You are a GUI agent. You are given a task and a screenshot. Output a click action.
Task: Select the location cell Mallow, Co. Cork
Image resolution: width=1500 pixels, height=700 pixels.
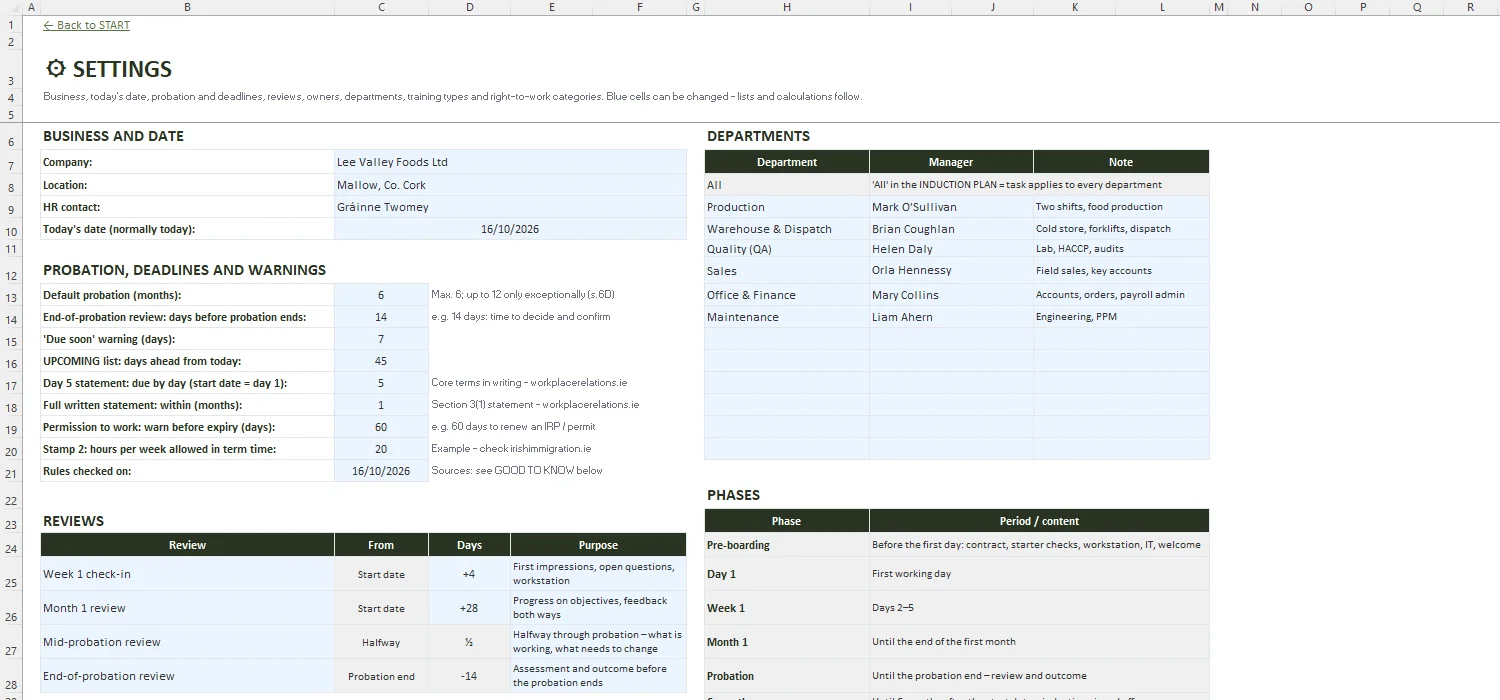click(510, 185)
